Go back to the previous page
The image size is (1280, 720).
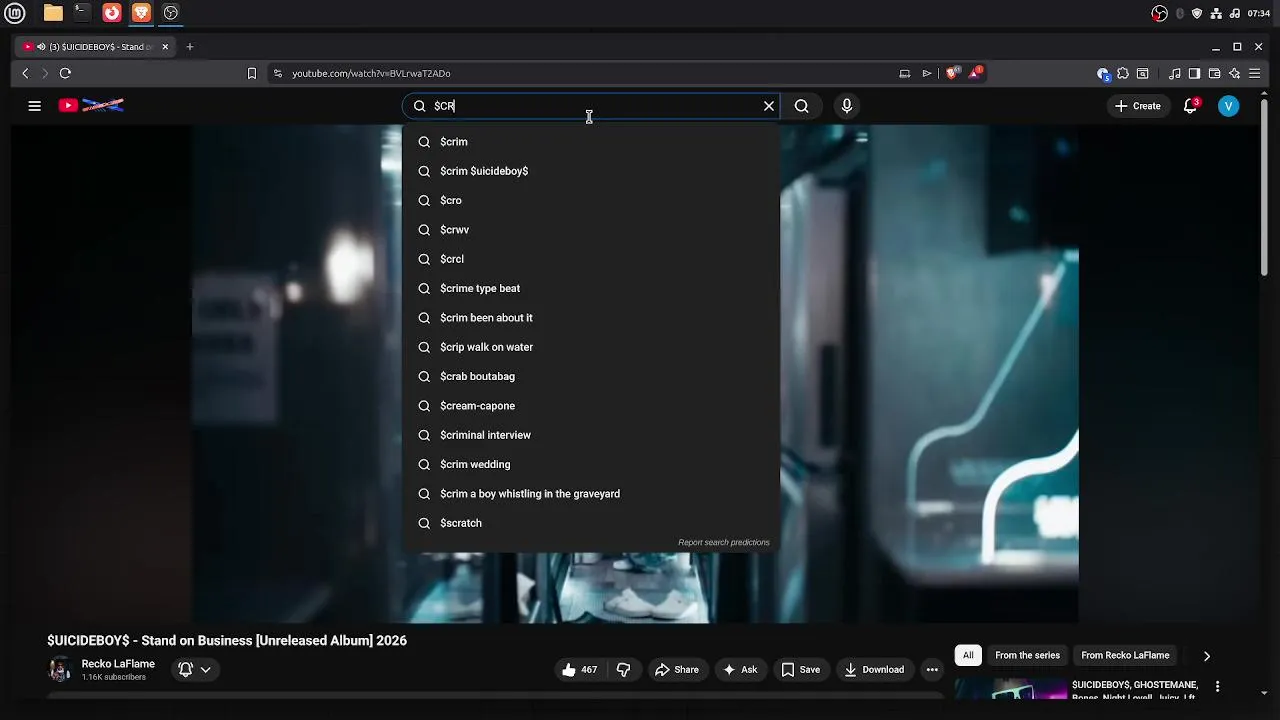tap(25, 73)
